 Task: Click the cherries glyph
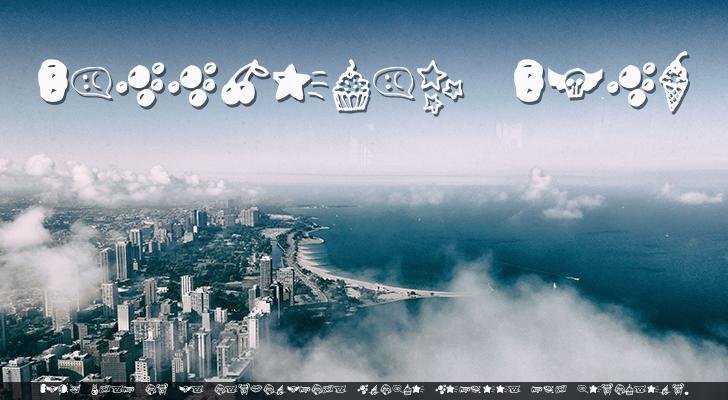243,83
